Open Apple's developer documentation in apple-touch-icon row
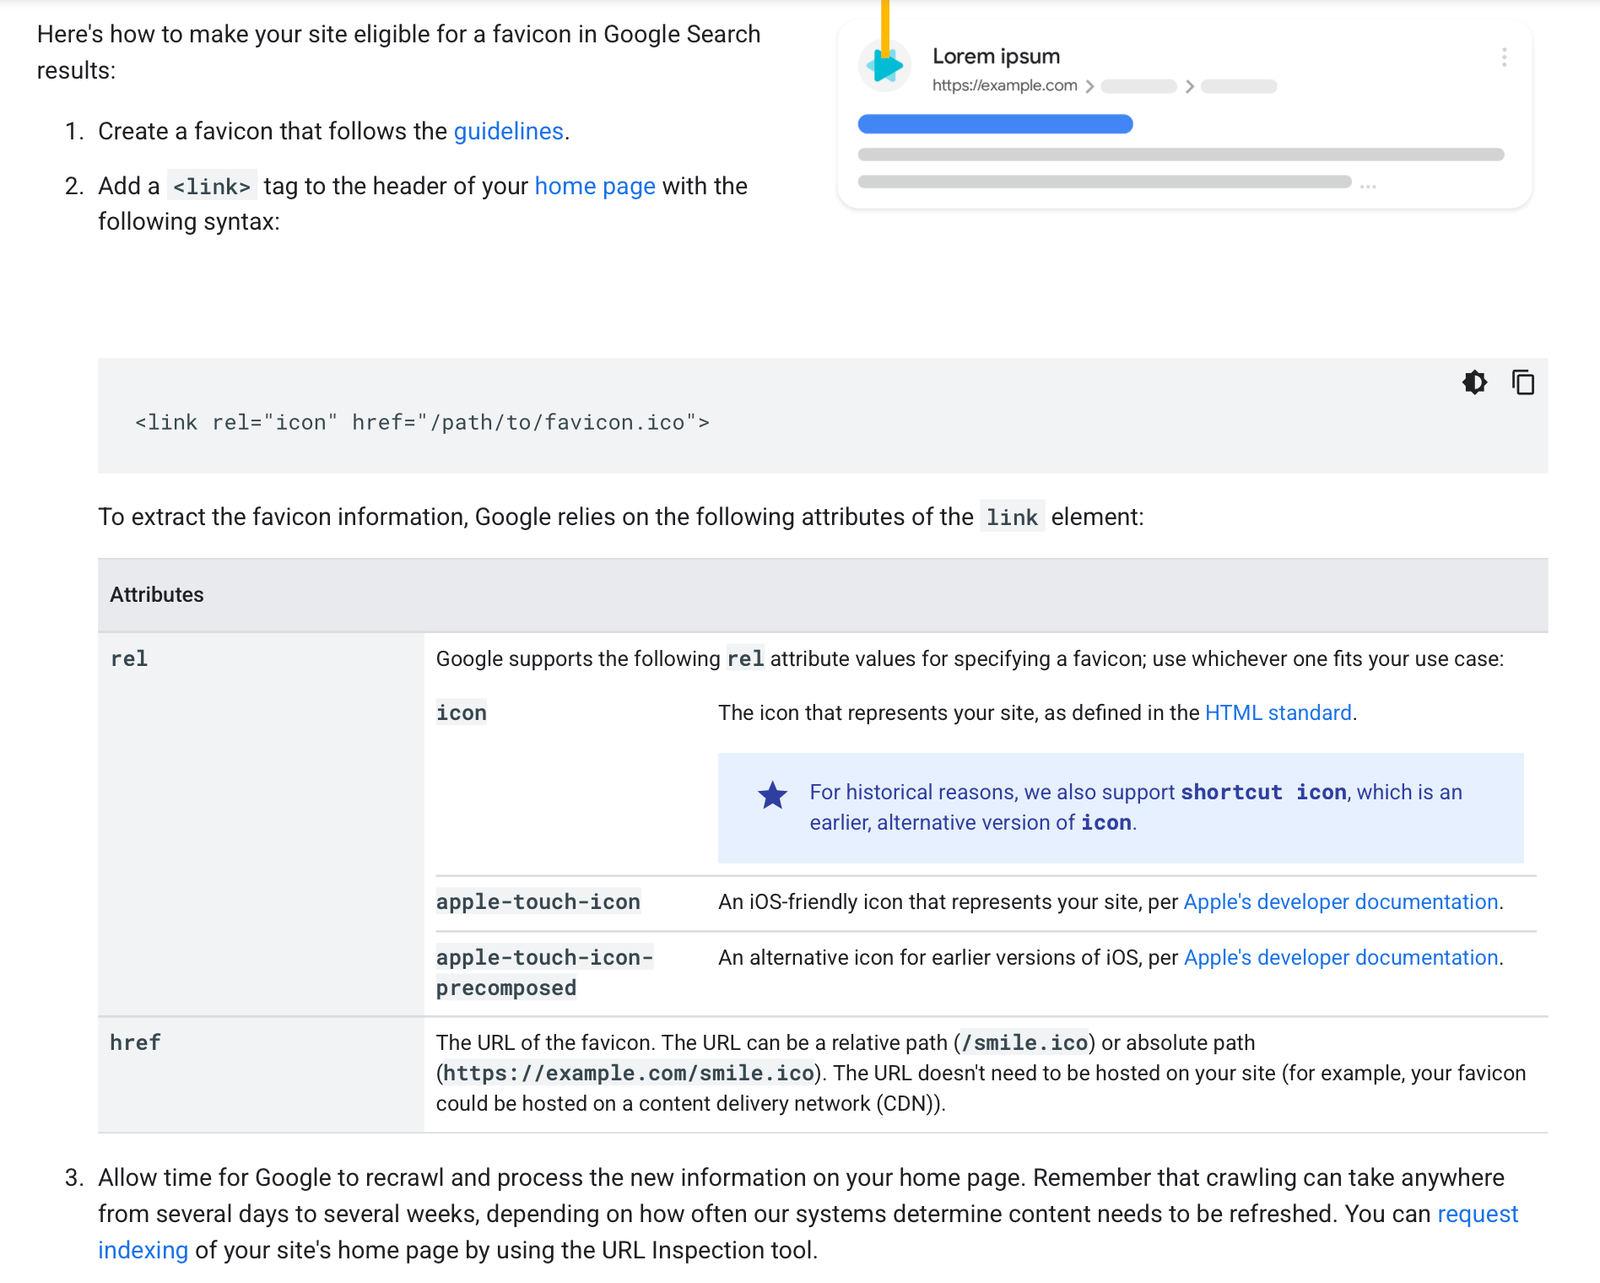Image resolution: width=1600 pixels, height=1283 pixels. pos(1340,902)
